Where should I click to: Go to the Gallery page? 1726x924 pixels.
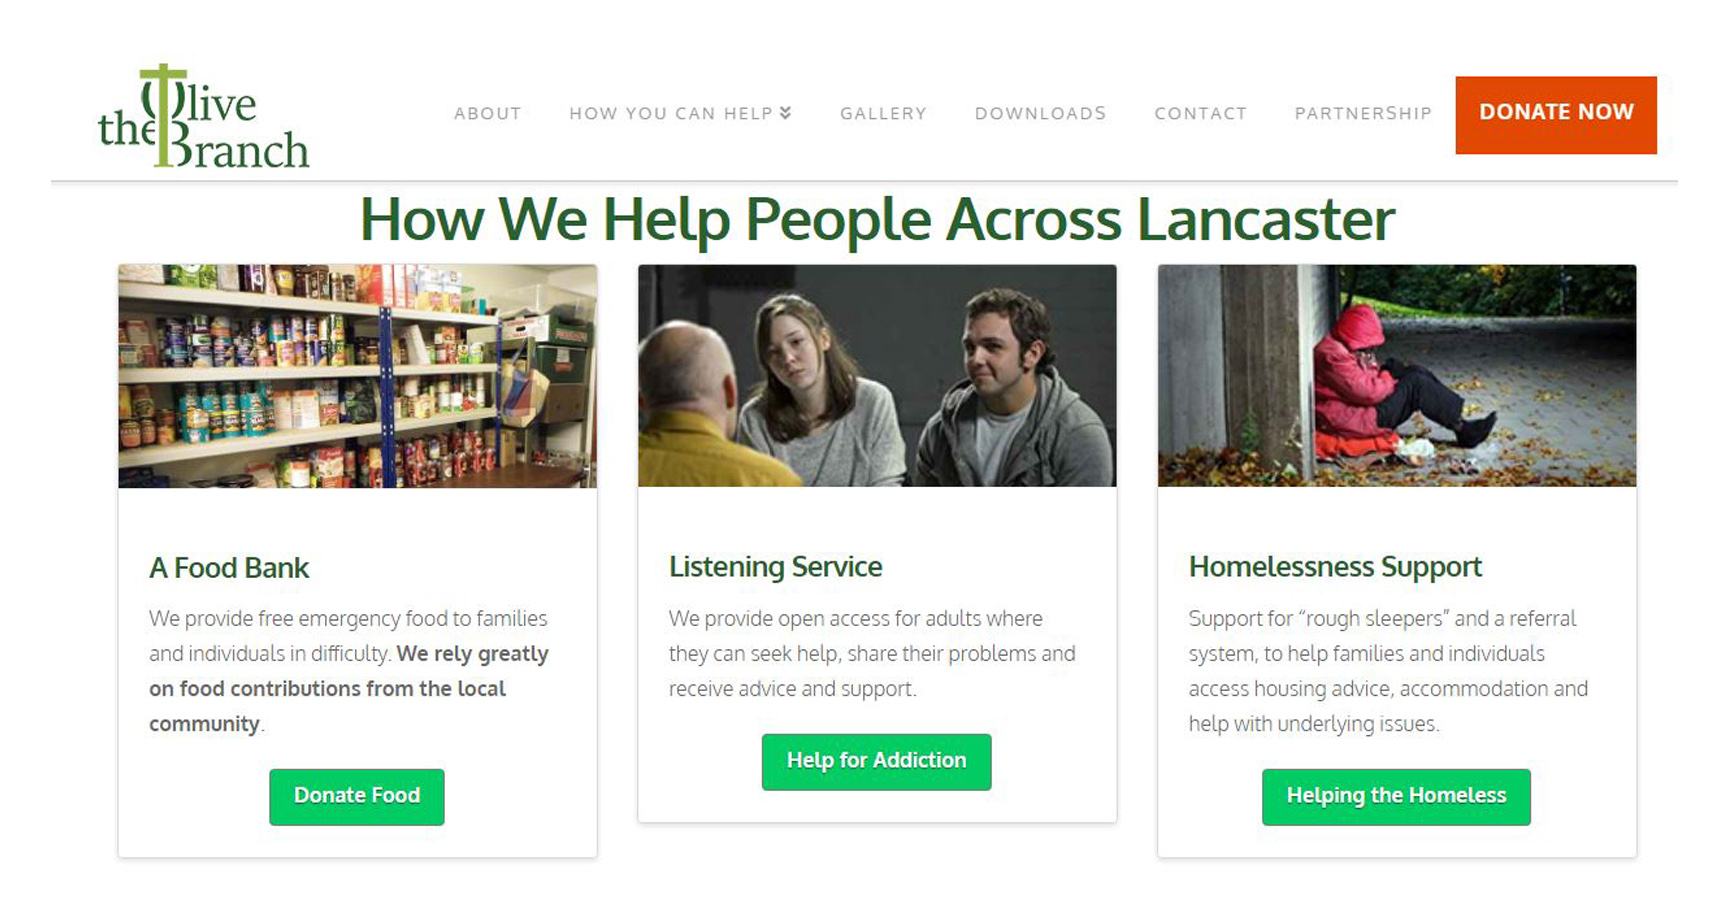[x=883, y=114]
